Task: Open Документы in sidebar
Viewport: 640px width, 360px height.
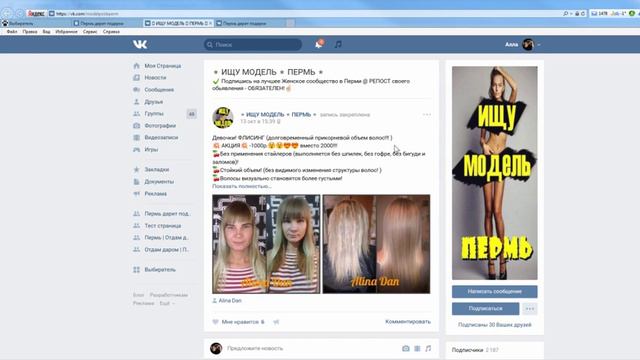Action: click(159, 182)
